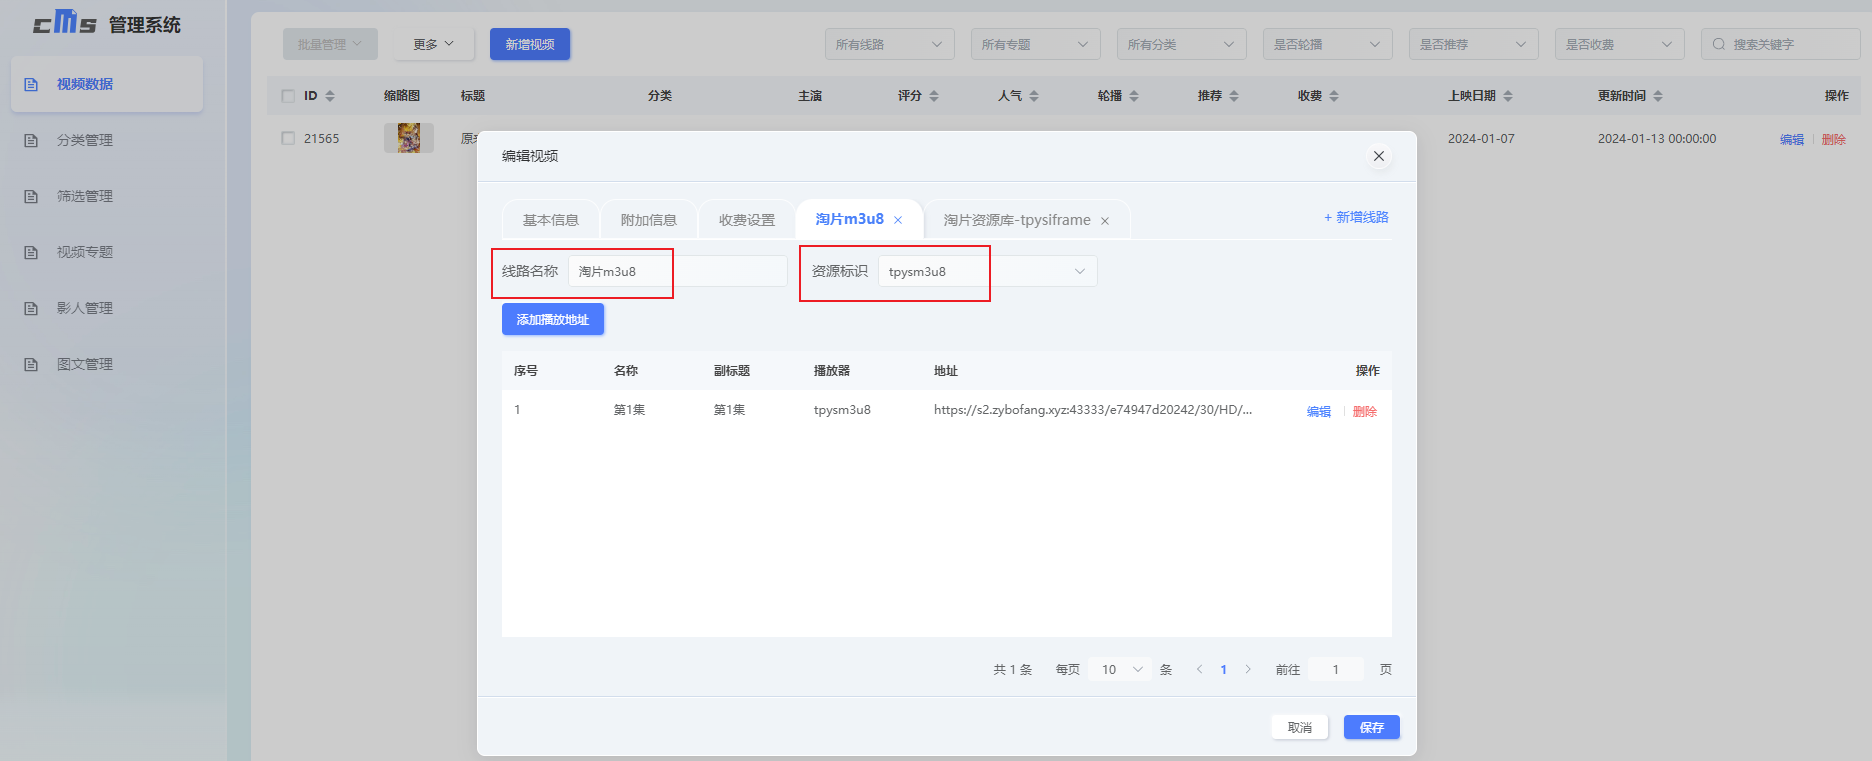Click the search magnifier in 搜索关键字 box
Image resolution: width=1872 pixels, height=761 pixels.
1719,44
